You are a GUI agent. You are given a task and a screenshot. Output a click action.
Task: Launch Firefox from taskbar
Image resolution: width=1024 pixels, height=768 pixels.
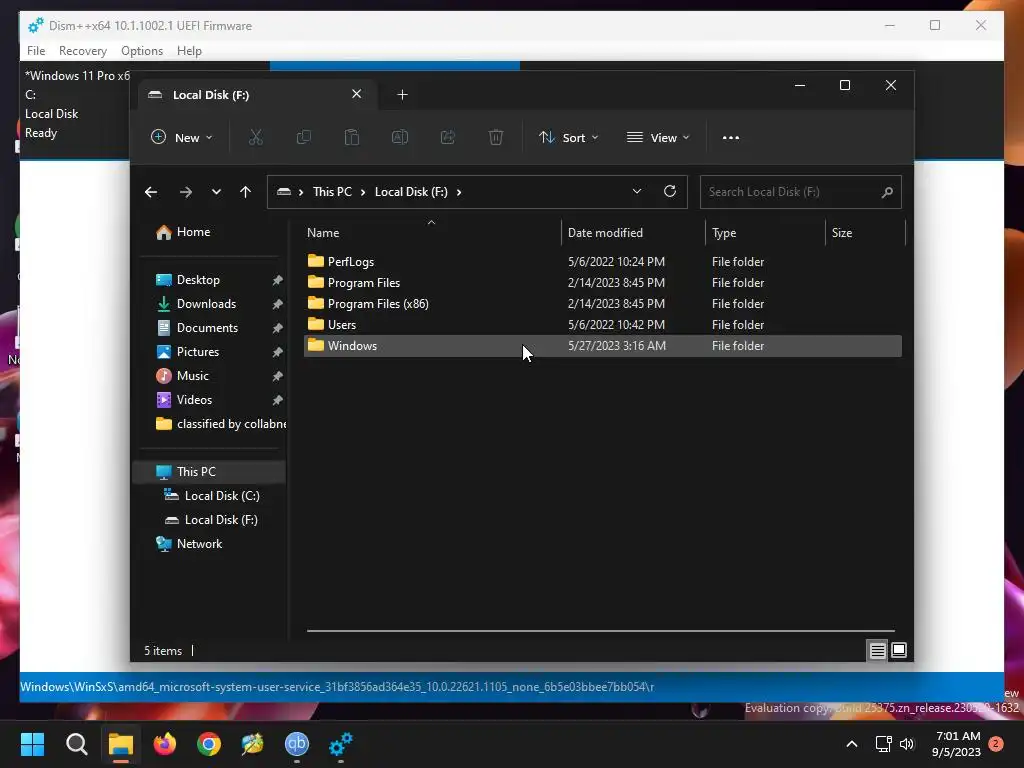point(165,744)
